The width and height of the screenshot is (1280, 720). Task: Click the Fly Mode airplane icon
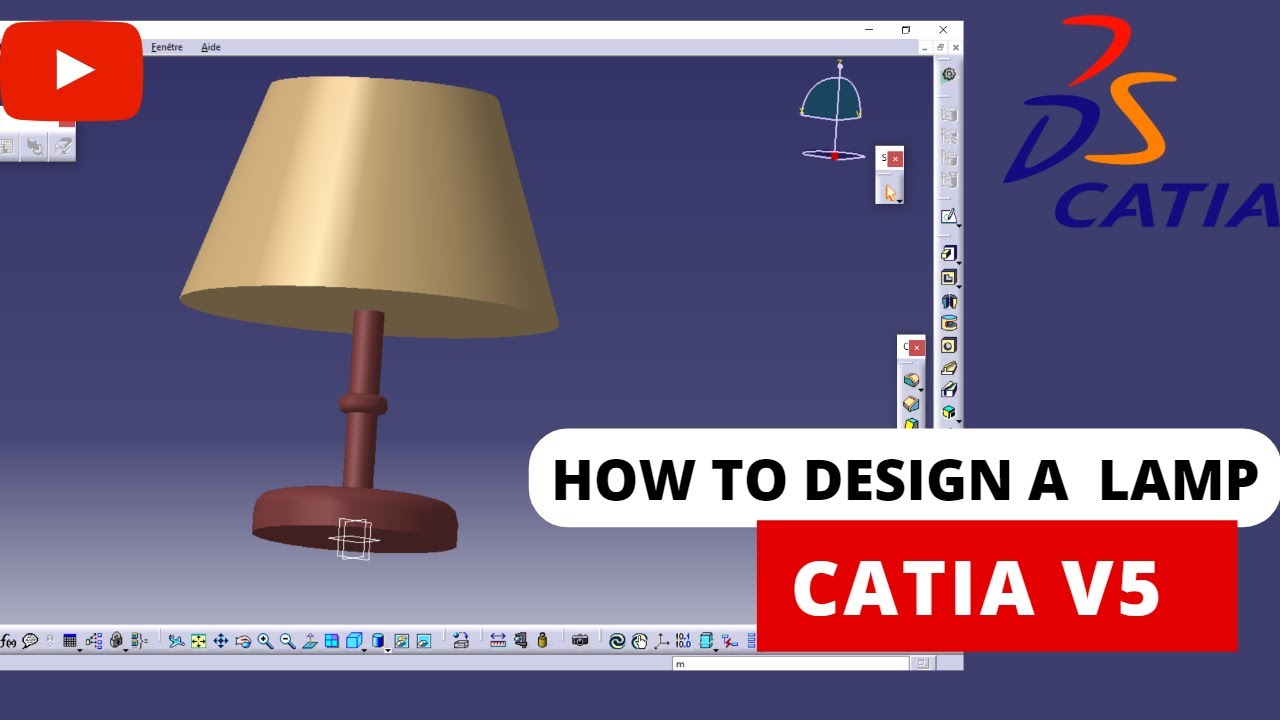coord(176,641)
